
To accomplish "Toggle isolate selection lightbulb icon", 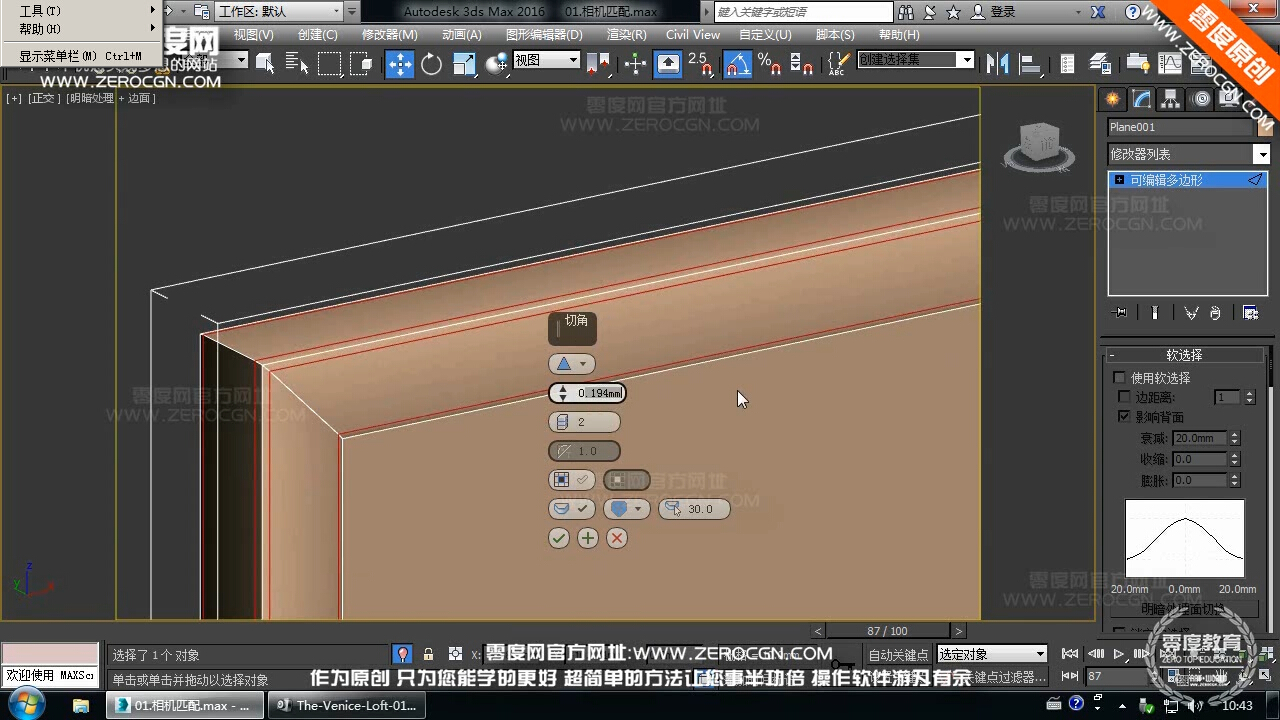I will (x=402, y=654).
